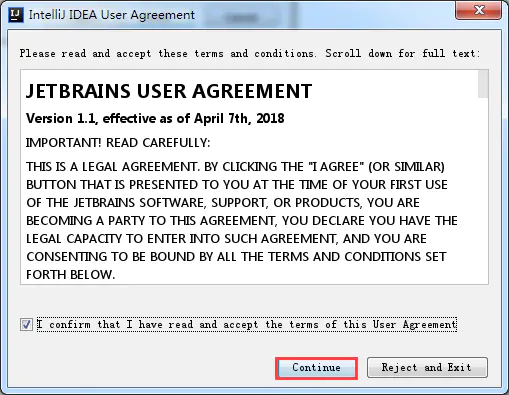Click the 'Please read and accept these terms' instruction
Screen dimensions: 509x395
point(250,53)
